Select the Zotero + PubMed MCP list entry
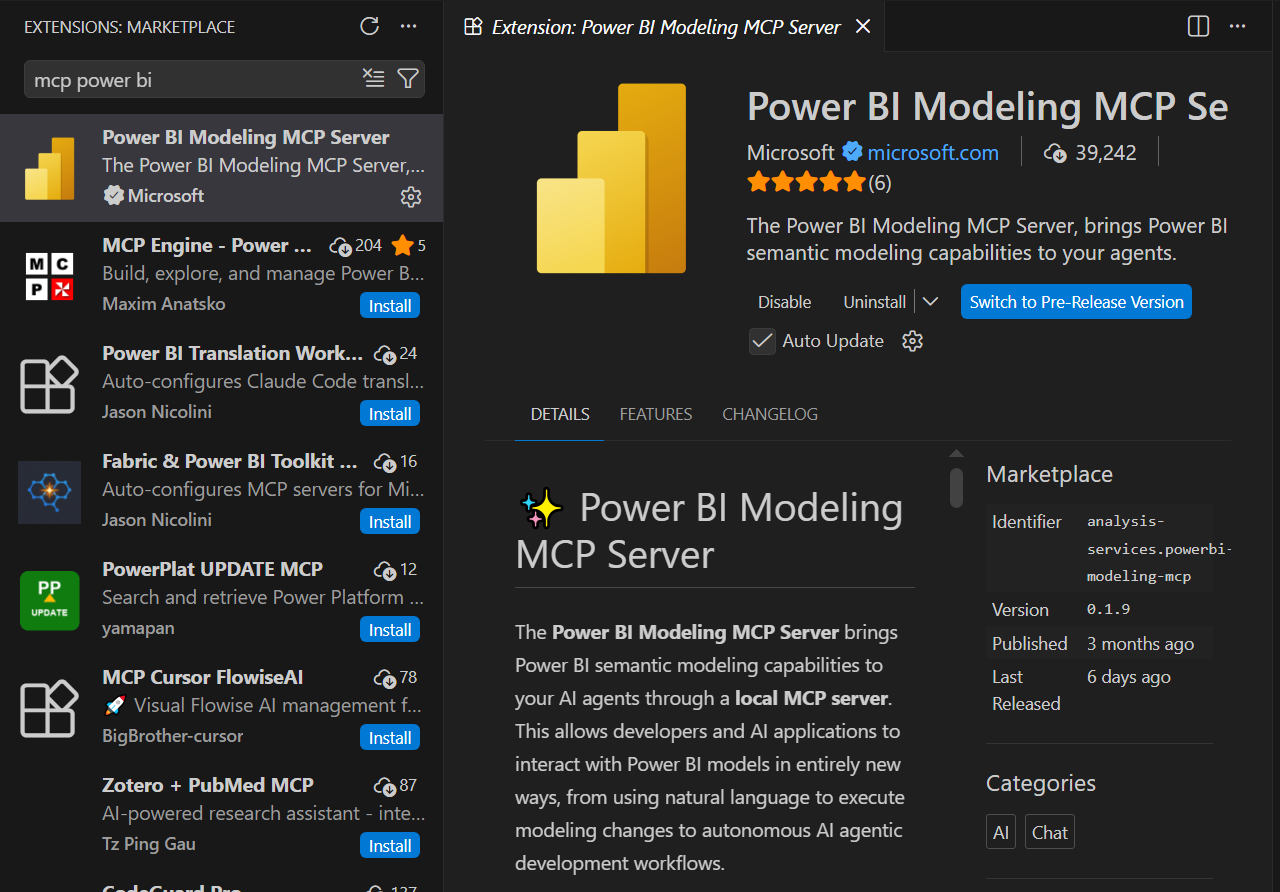 [222, 816]
